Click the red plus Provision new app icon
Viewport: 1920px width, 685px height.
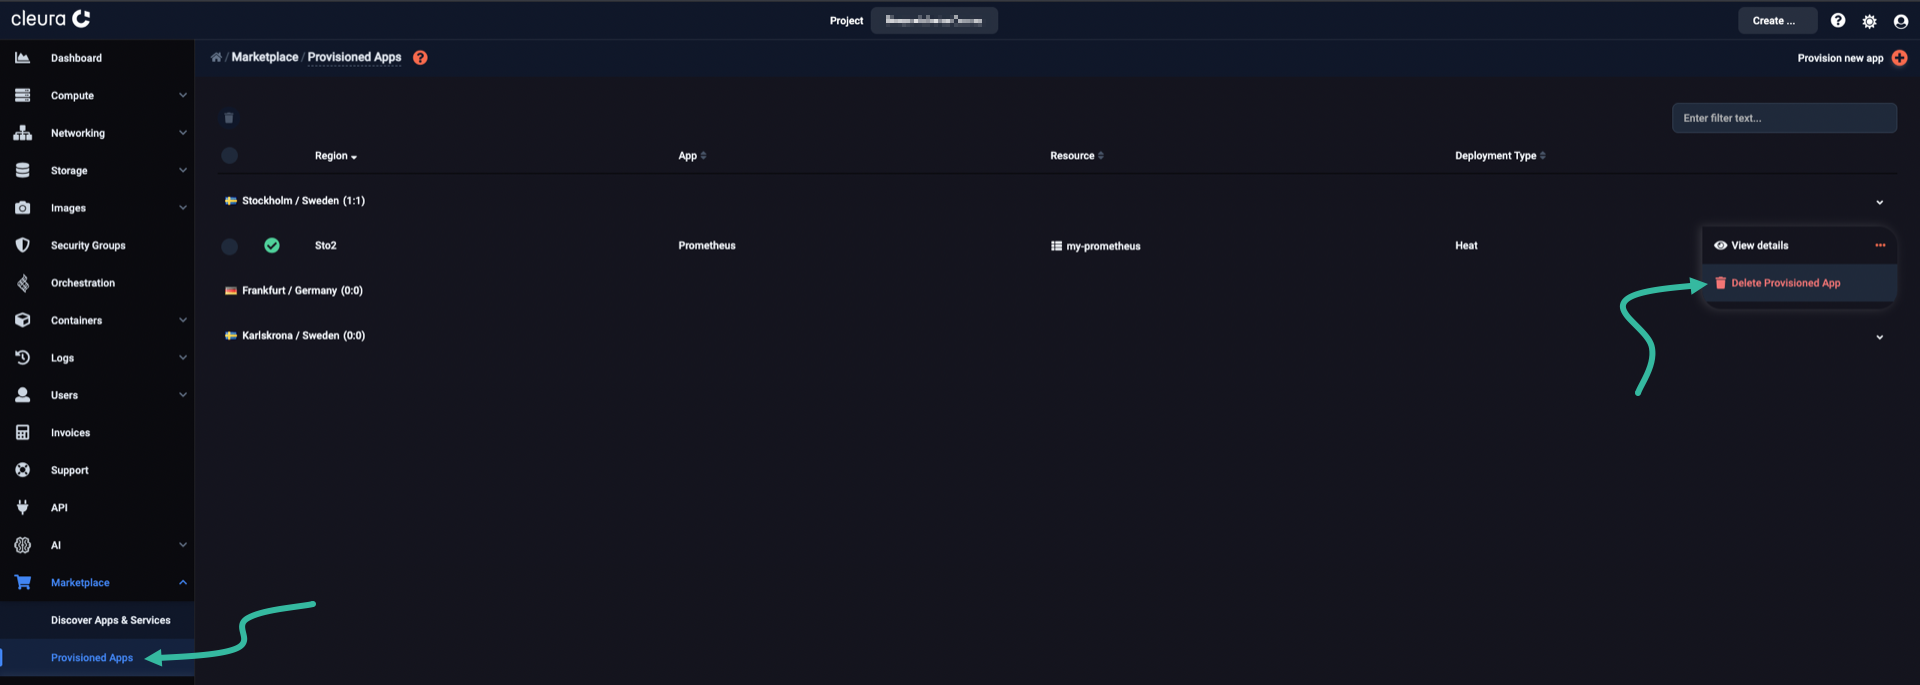tap(1899, 58)
